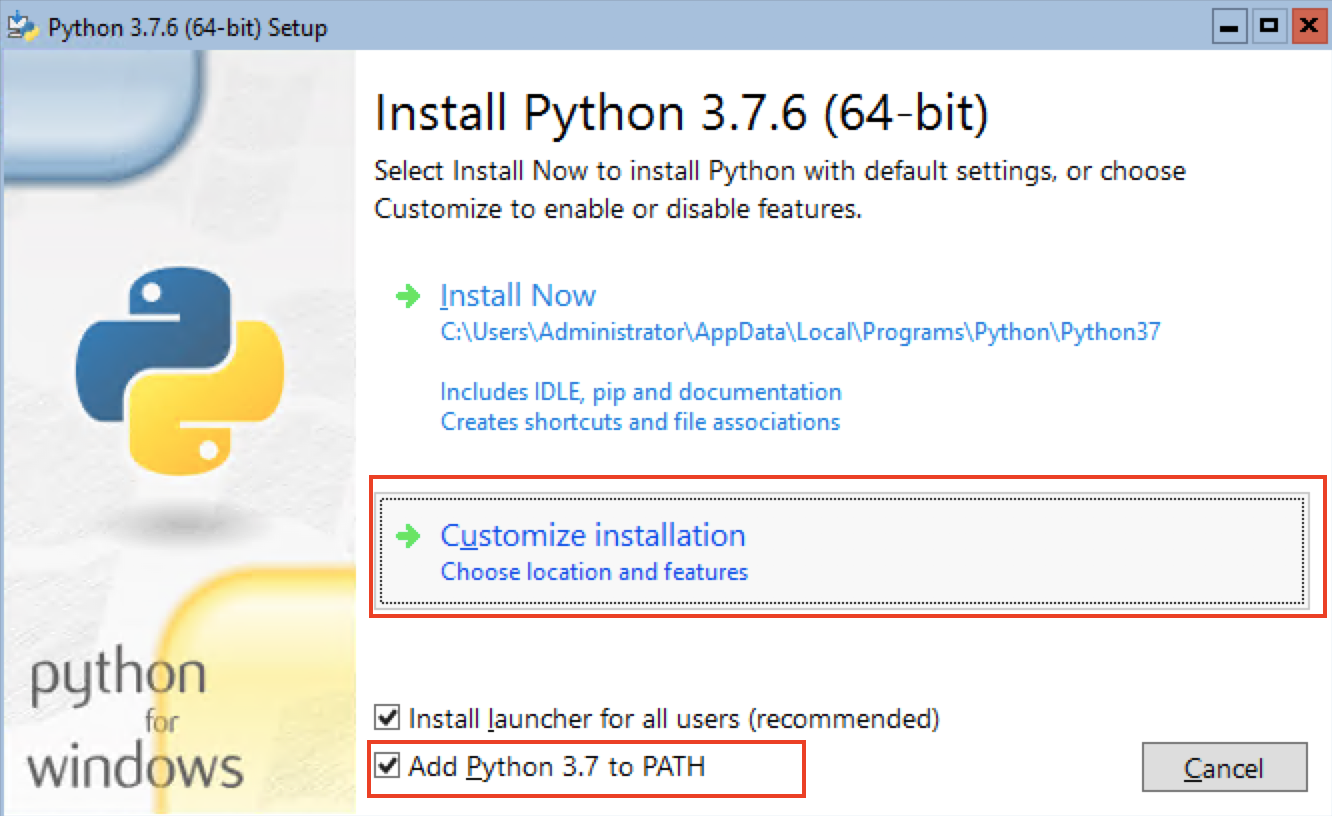Click the default install path under Install Now
1332x816 pixels.
(800, 333)
